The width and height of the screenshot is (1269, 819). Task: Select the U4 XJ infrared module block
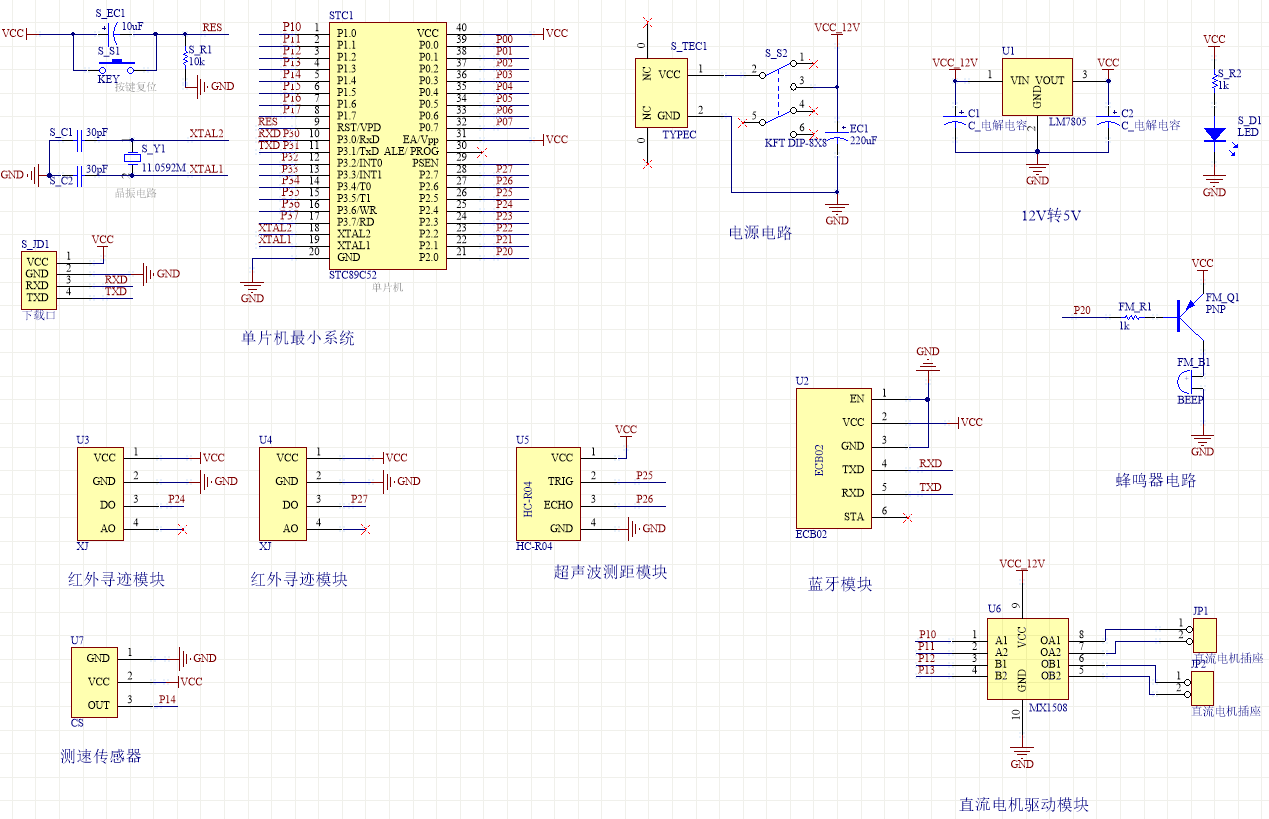[283, 493]
